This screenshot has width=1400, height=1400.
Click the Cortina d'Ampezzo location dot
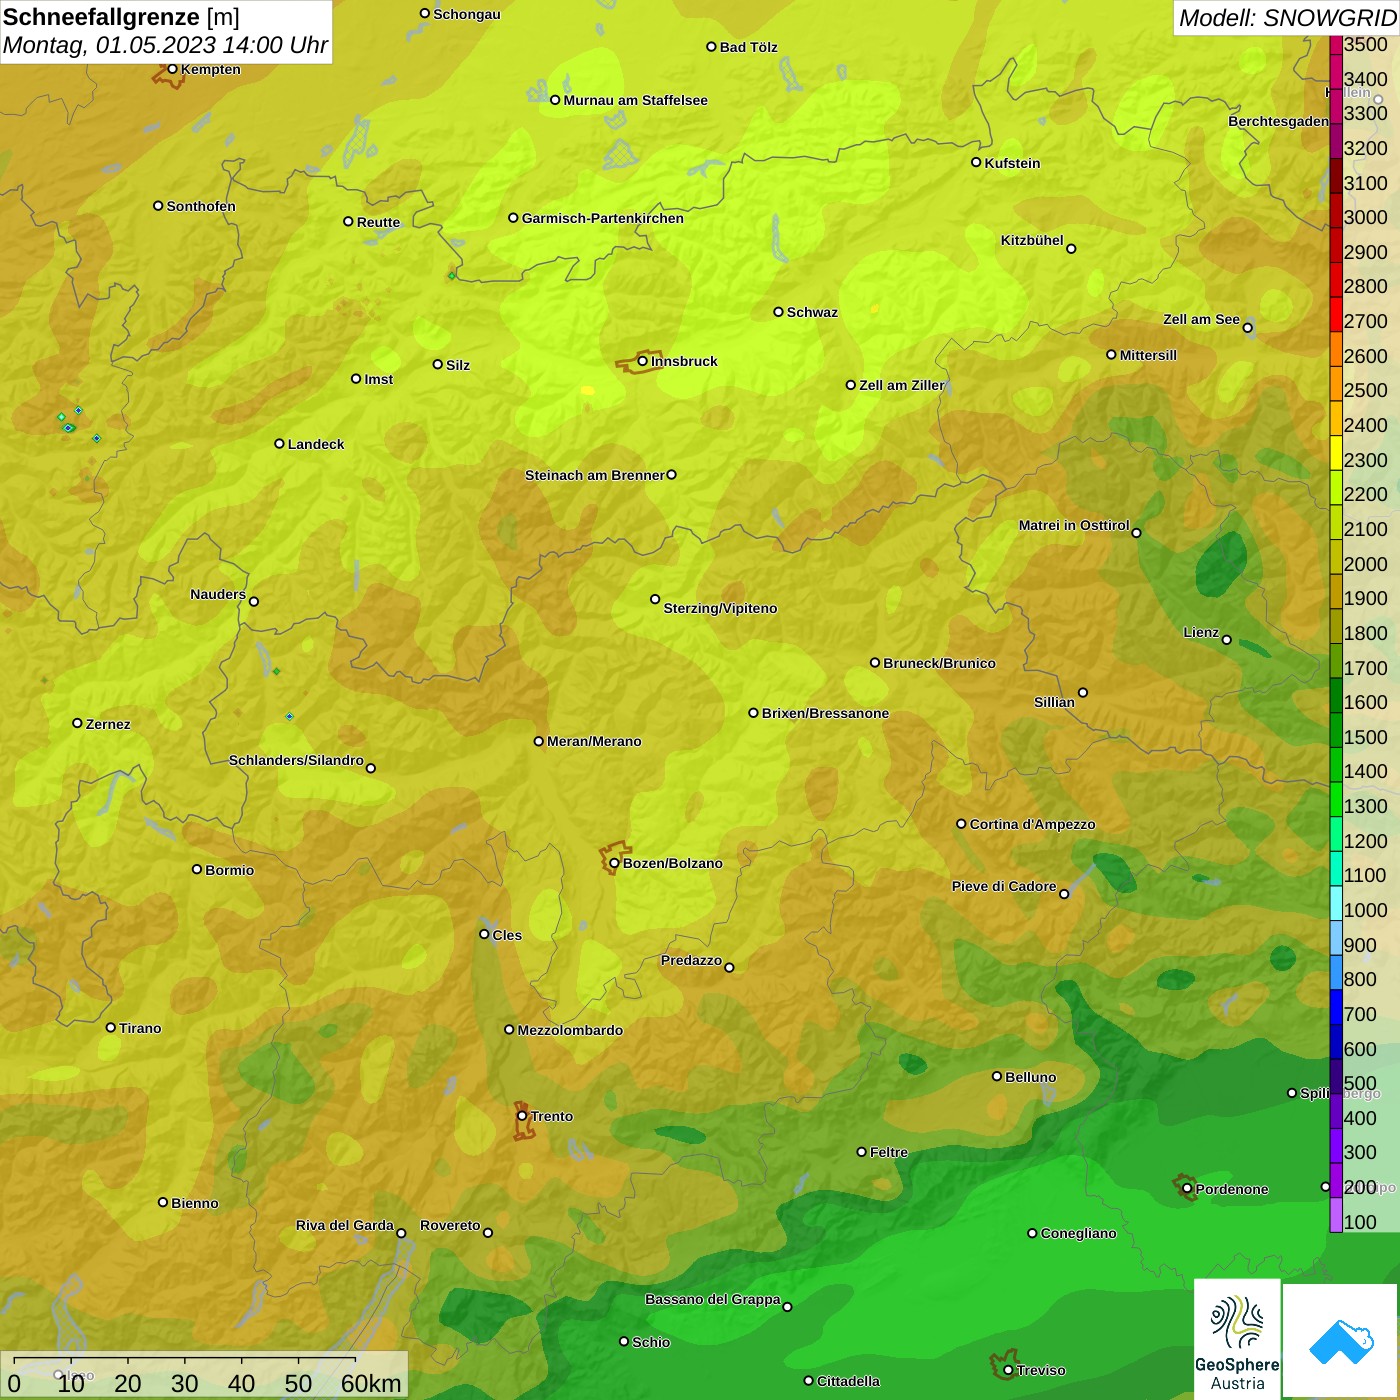[x=961, y=824]
